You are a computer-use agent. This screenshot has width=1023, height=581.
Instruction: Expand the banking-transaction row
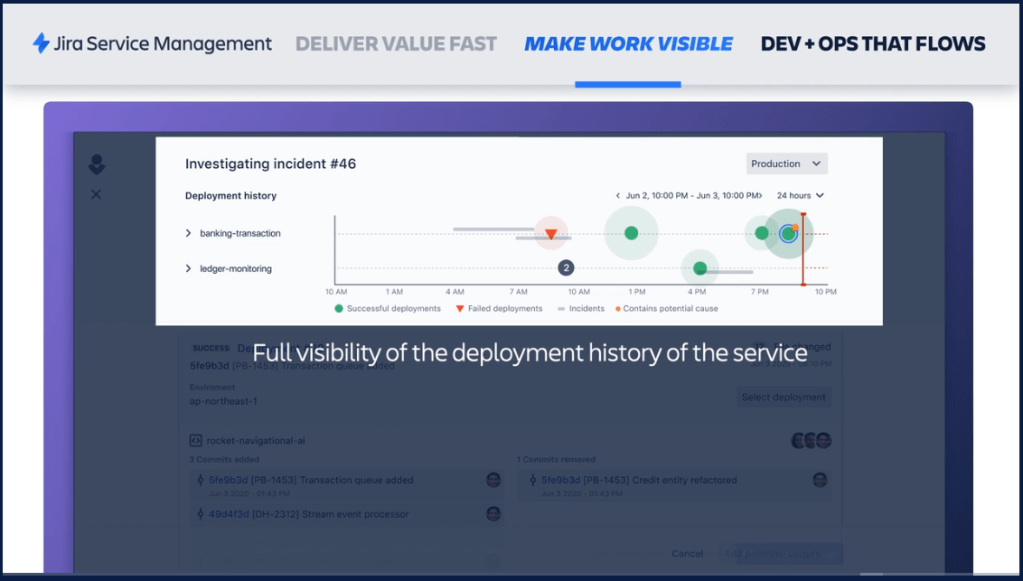point(188,234)
